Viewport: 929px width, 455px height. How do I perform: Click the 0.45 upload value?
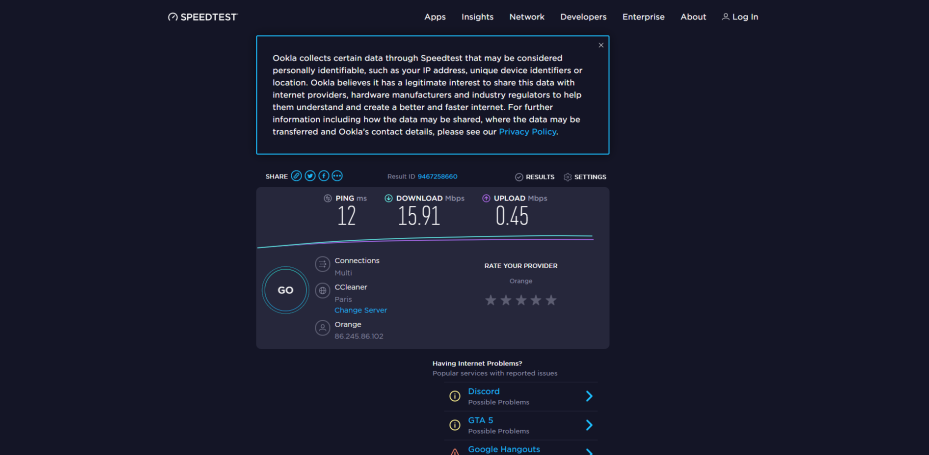pos(512,216)
